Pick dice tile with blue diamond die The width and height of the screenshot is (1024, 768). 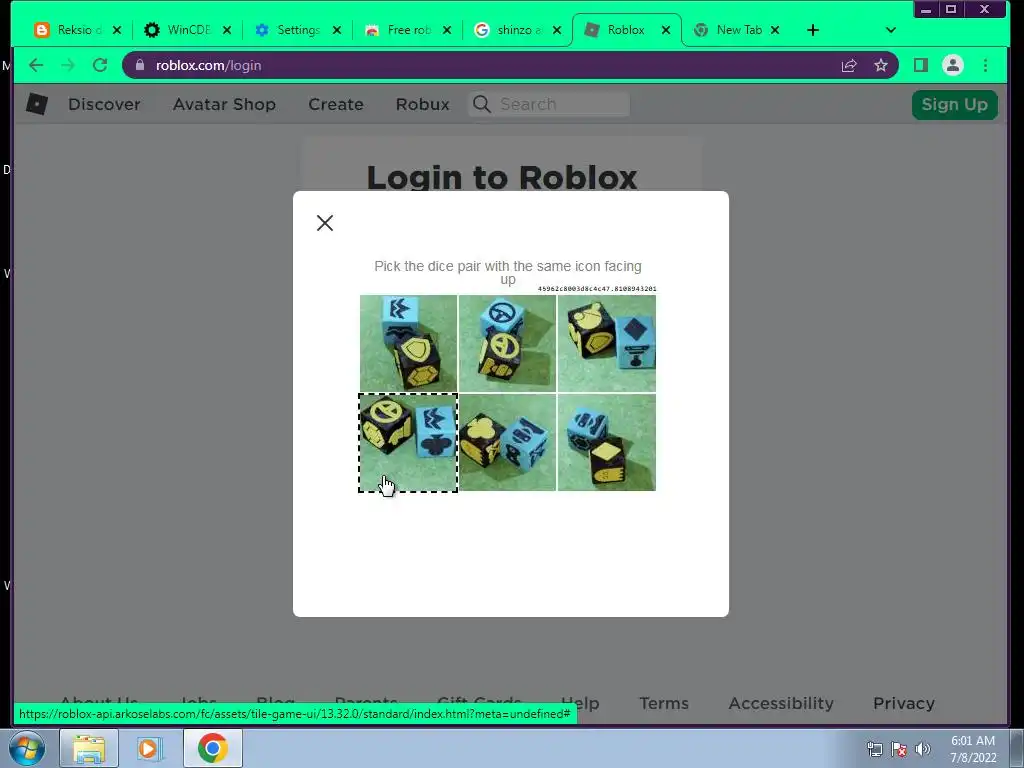click(607, 343)
